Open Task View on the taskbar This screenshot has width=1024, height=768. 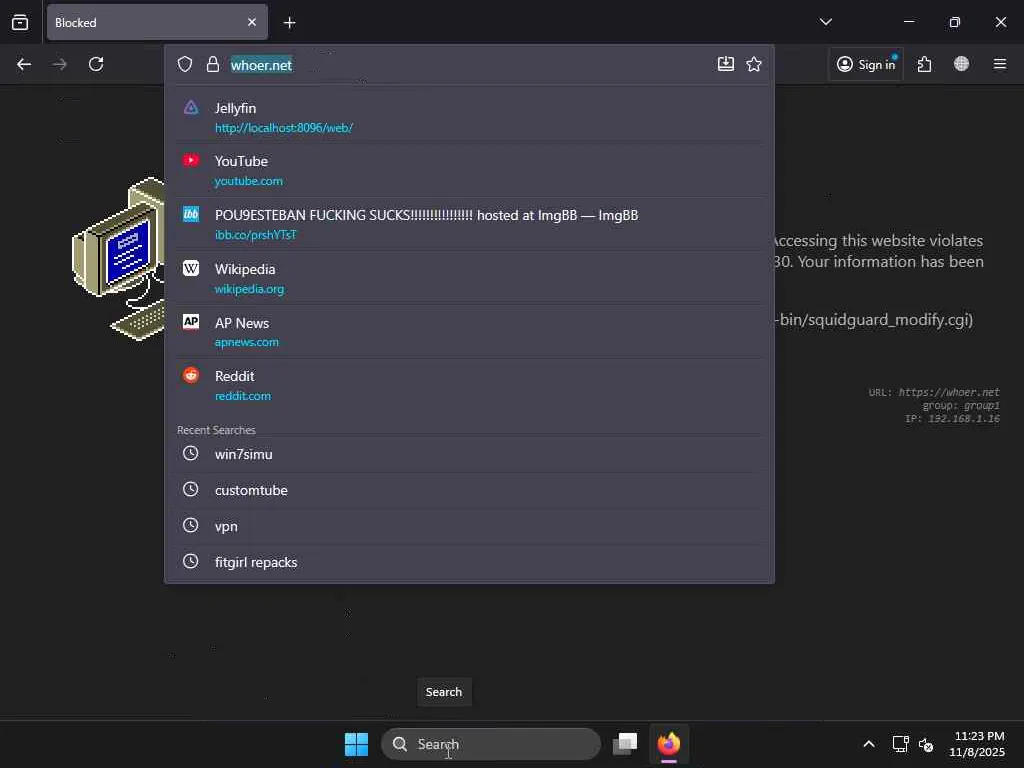coord(625,744)
